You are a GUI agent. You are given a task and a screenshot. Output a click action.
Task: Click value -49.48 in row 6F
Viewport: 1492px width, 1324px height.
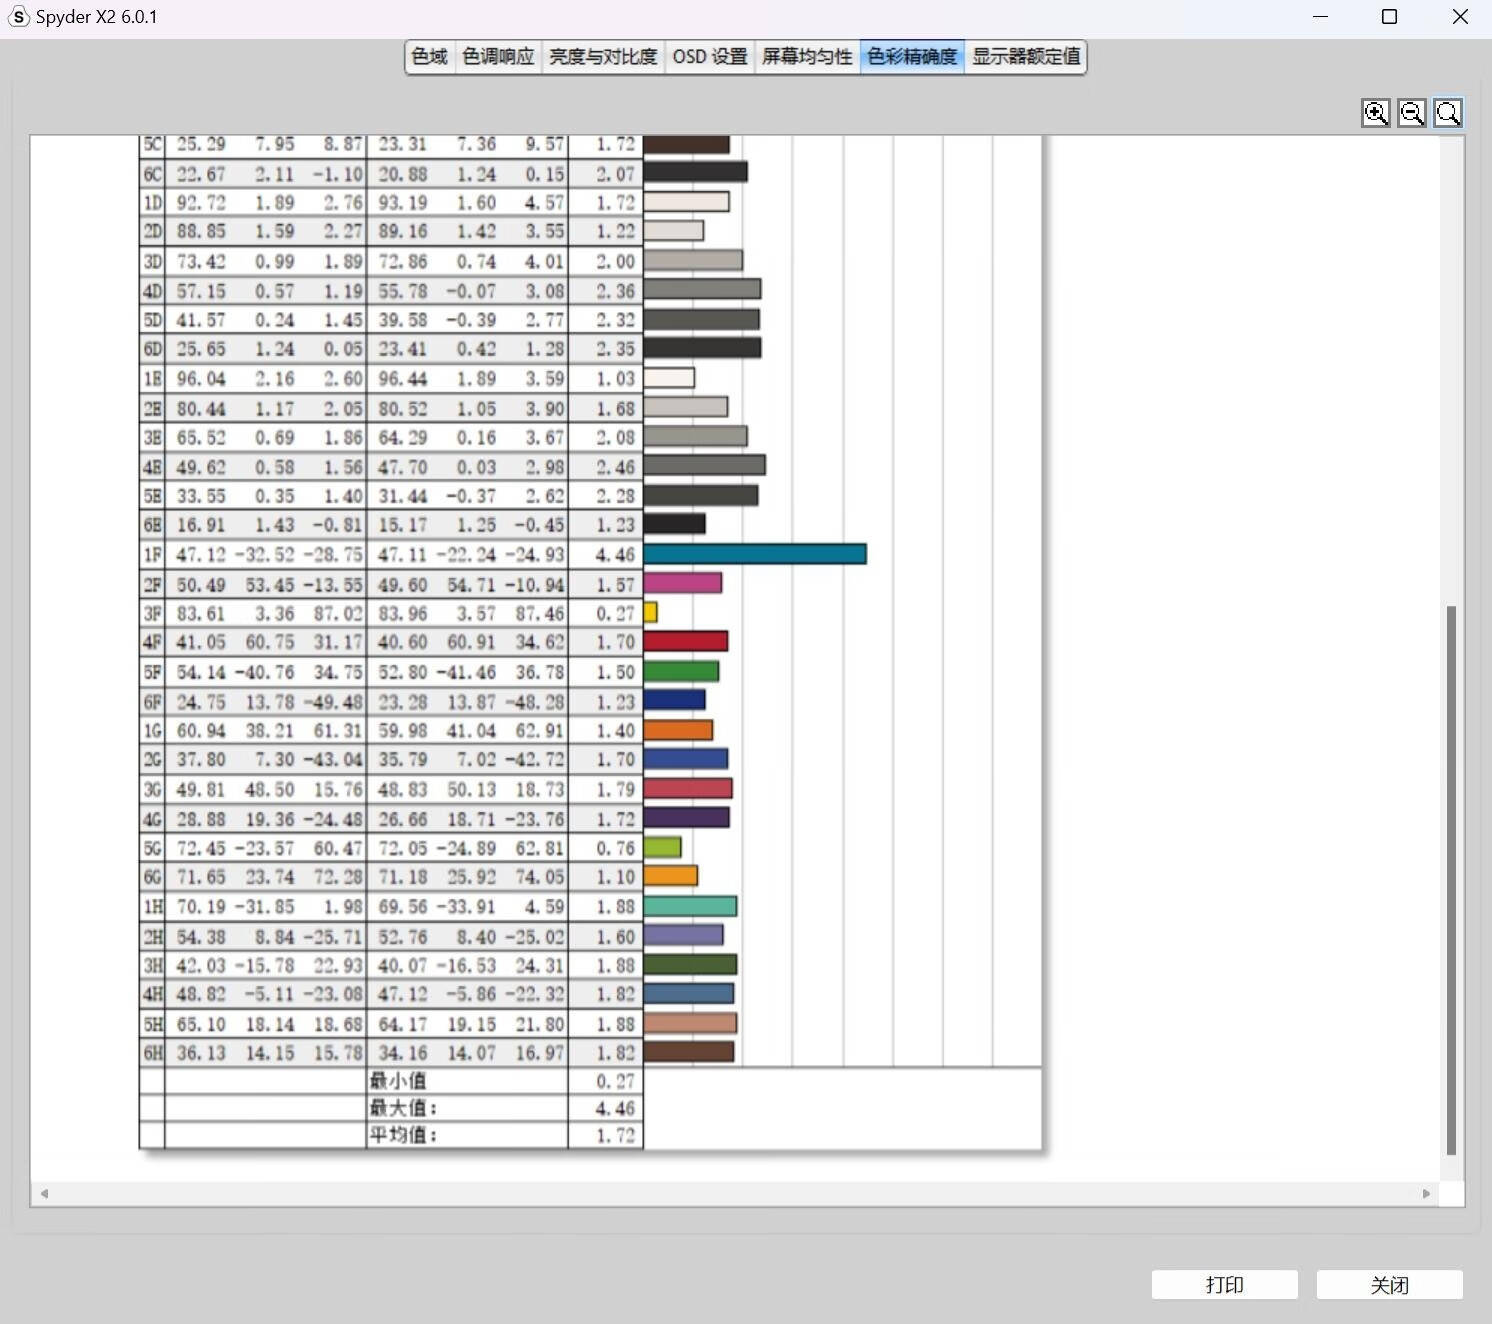coord(333,702)
